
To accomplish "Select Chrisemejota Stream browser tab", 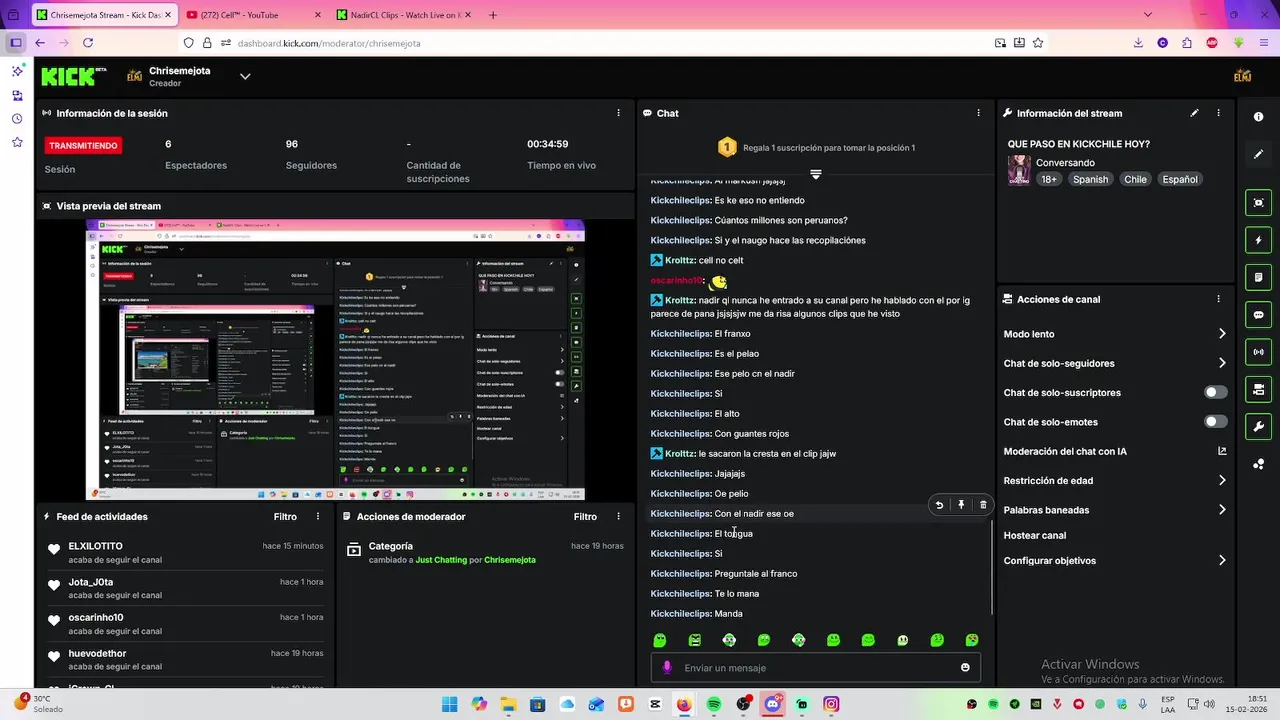I will [104, 15].
